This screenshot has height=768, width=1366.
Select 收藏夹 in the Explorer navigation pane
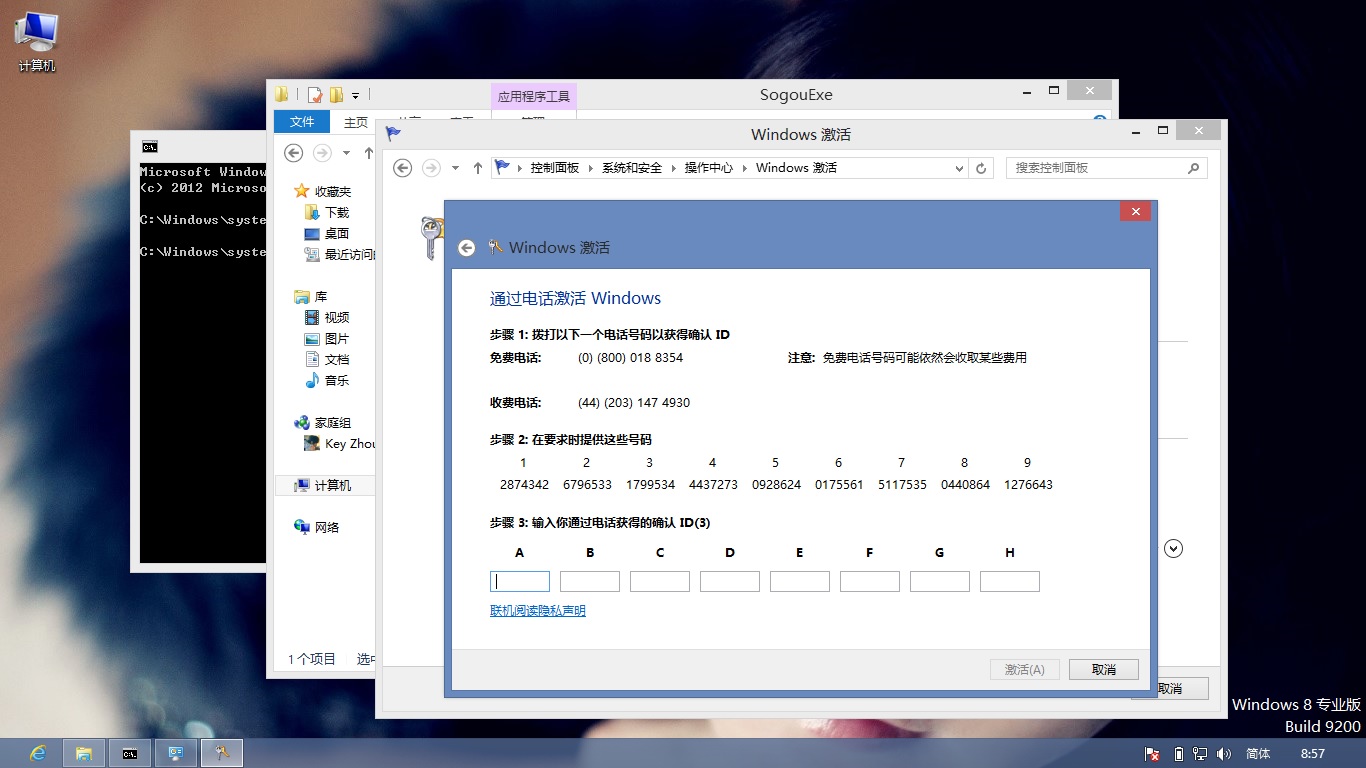(x=323, y=192)
